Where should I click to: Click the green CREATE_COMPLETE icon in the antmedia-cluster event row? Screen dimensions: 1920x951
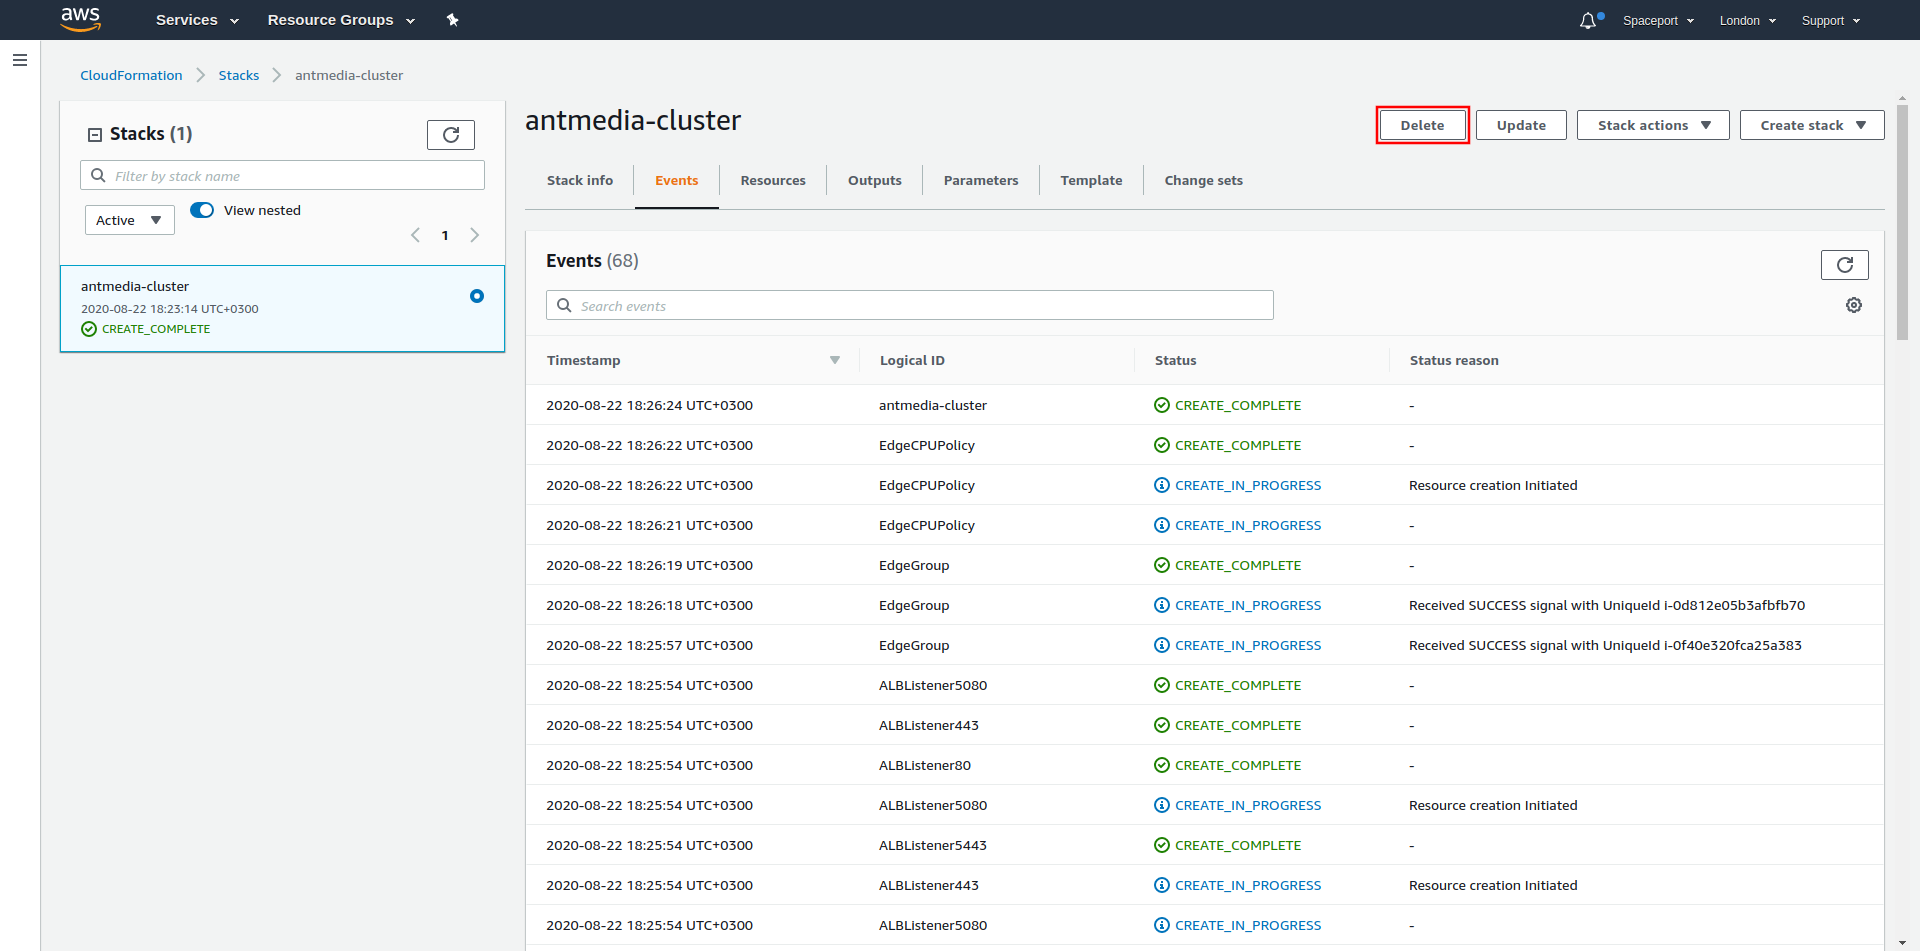[x=1162, y=405]
